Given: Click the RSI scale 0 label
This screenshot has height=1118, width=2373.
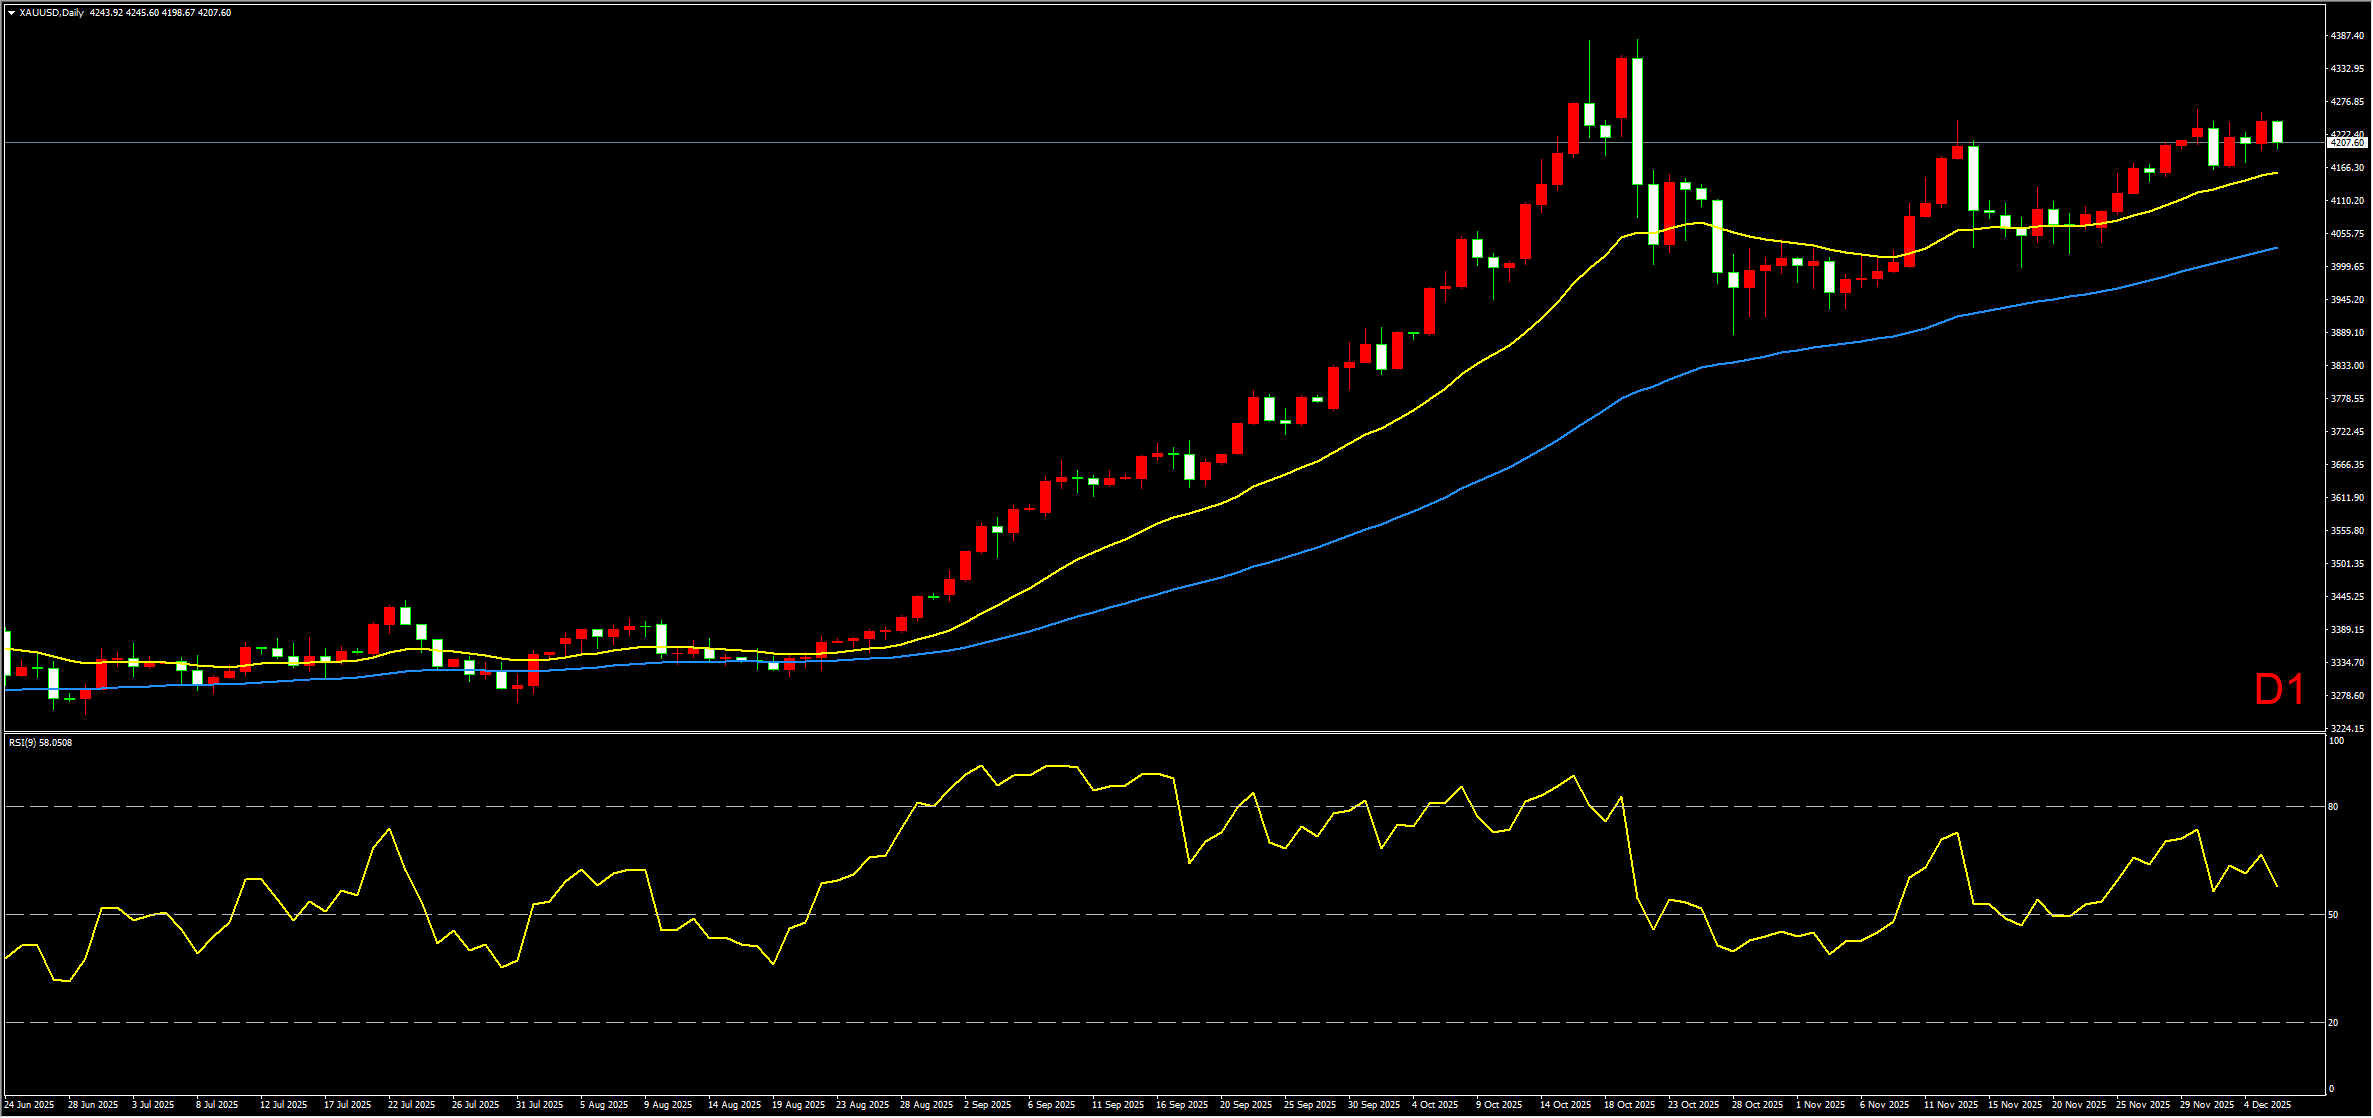Looking at the screenshot, I should [x=2331, y=1089].
